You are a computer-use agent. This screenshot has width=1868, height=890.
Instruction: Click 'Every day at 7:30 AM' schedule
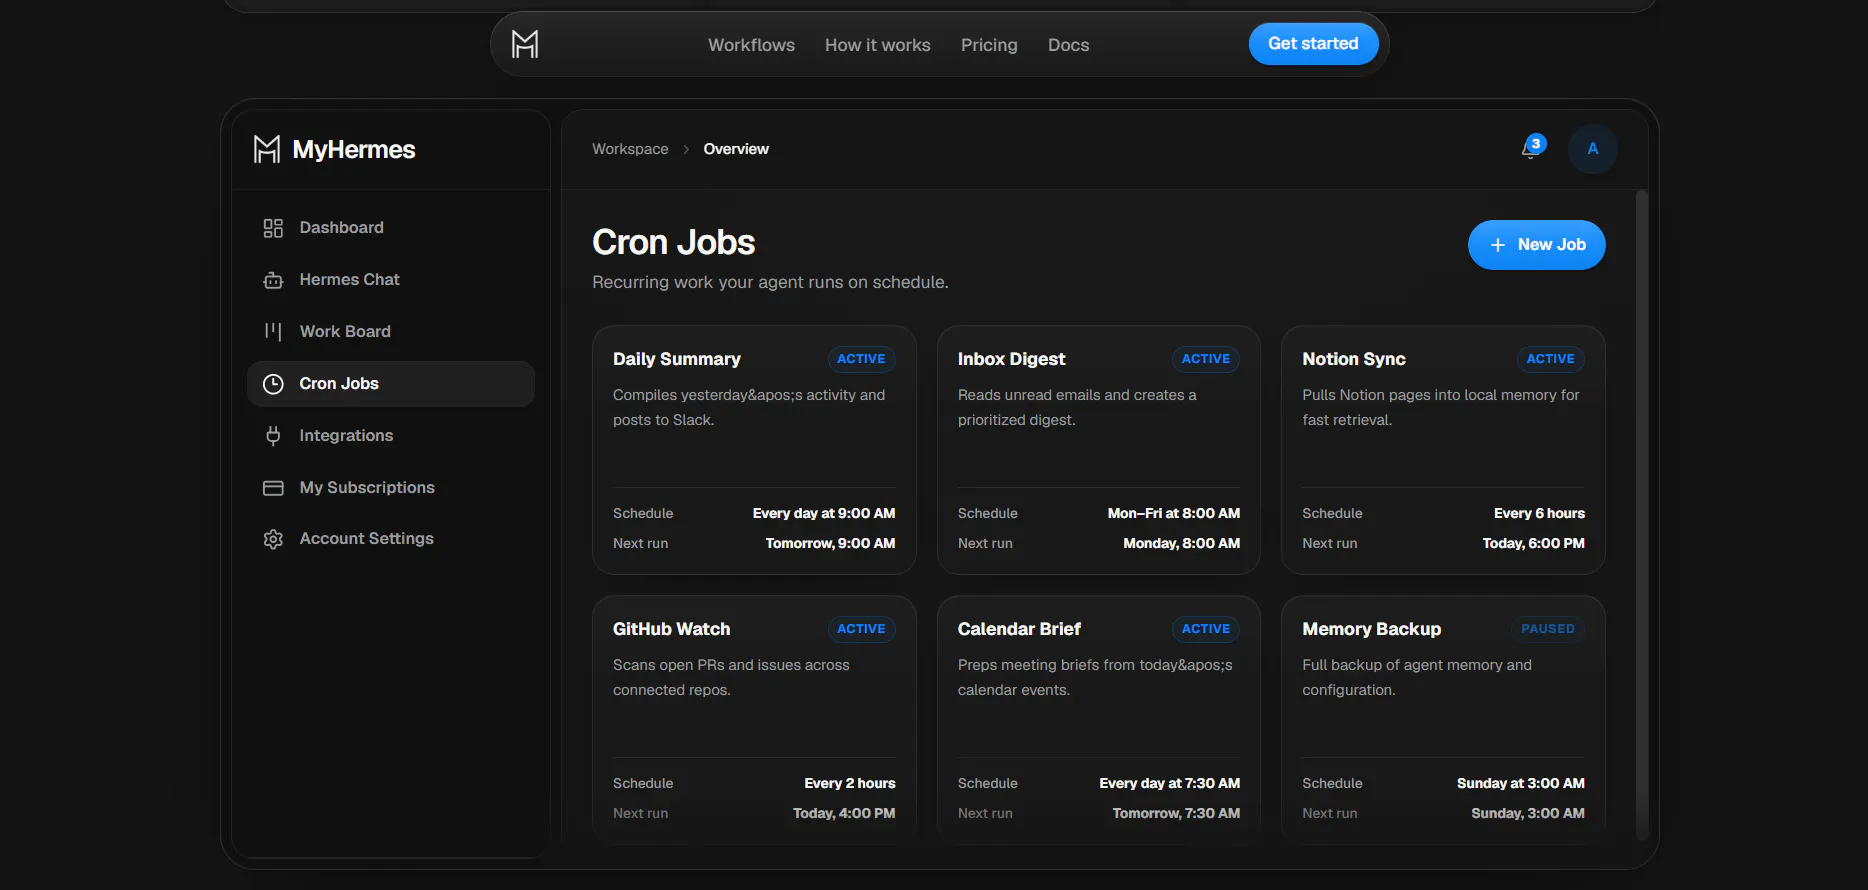coord(1170,783)
